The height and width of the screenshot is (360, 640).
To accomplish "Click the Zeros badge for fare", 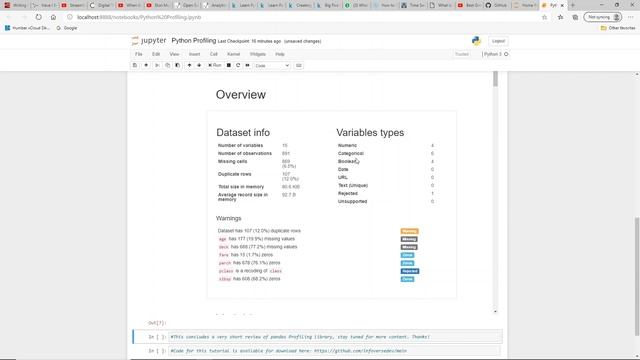I will coord(407,255).
